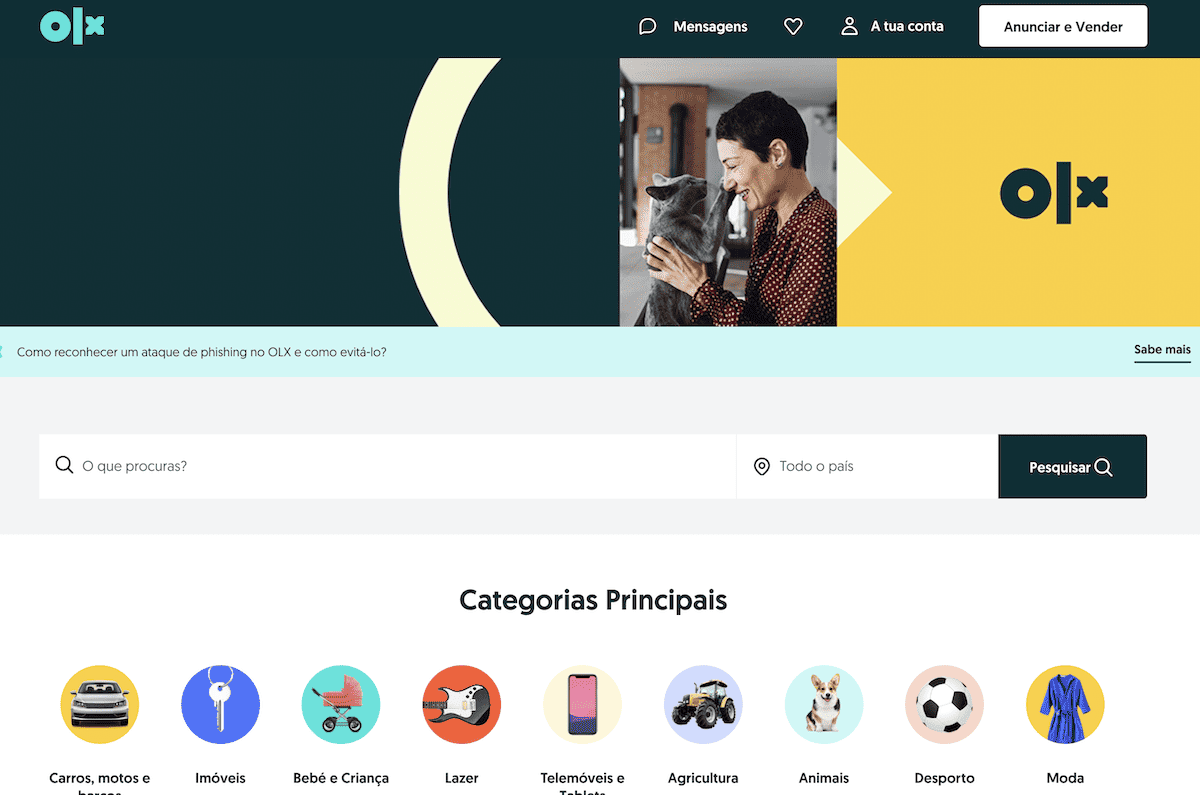This screenshot has height=795, width=1200.
Task: Choose the Bebé e Criança stroller icon
Action: tap(341, 705)
